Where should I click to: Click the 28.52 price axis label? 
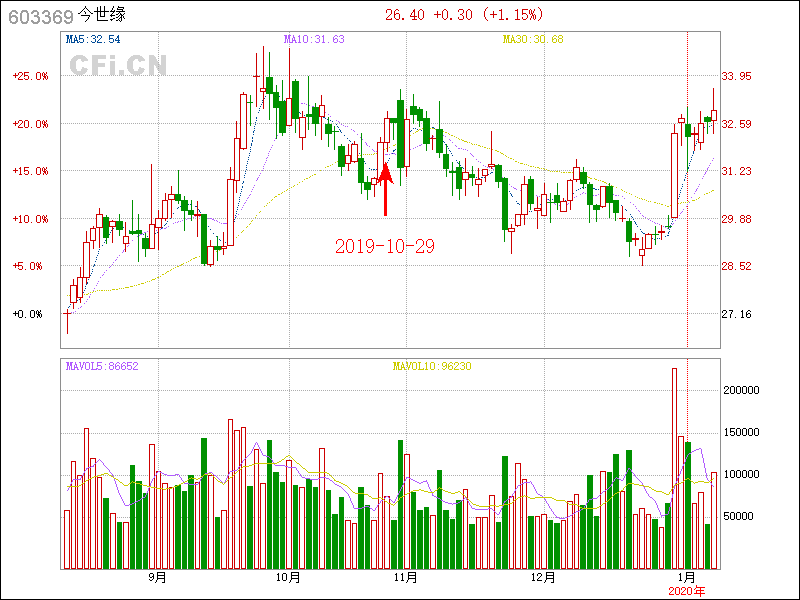click(736, 266)
